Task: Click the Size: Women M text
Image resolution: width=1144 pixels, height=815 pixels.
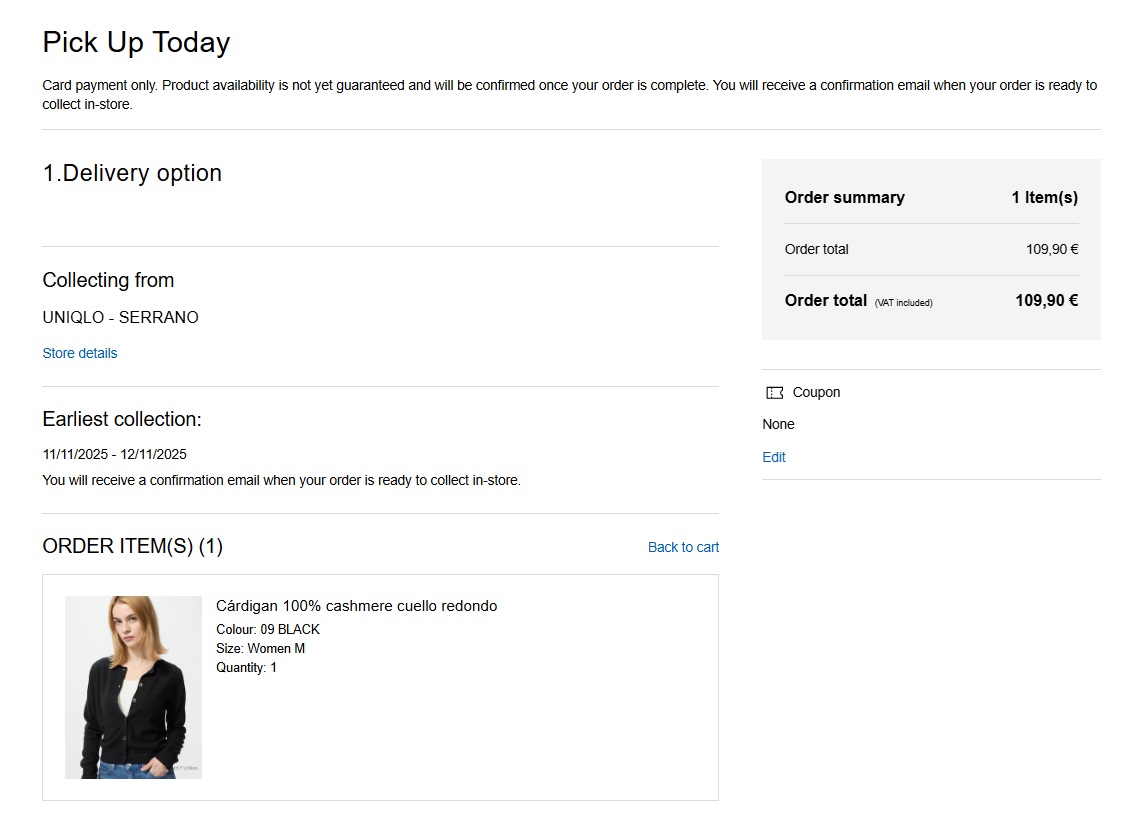Action: 260,648
